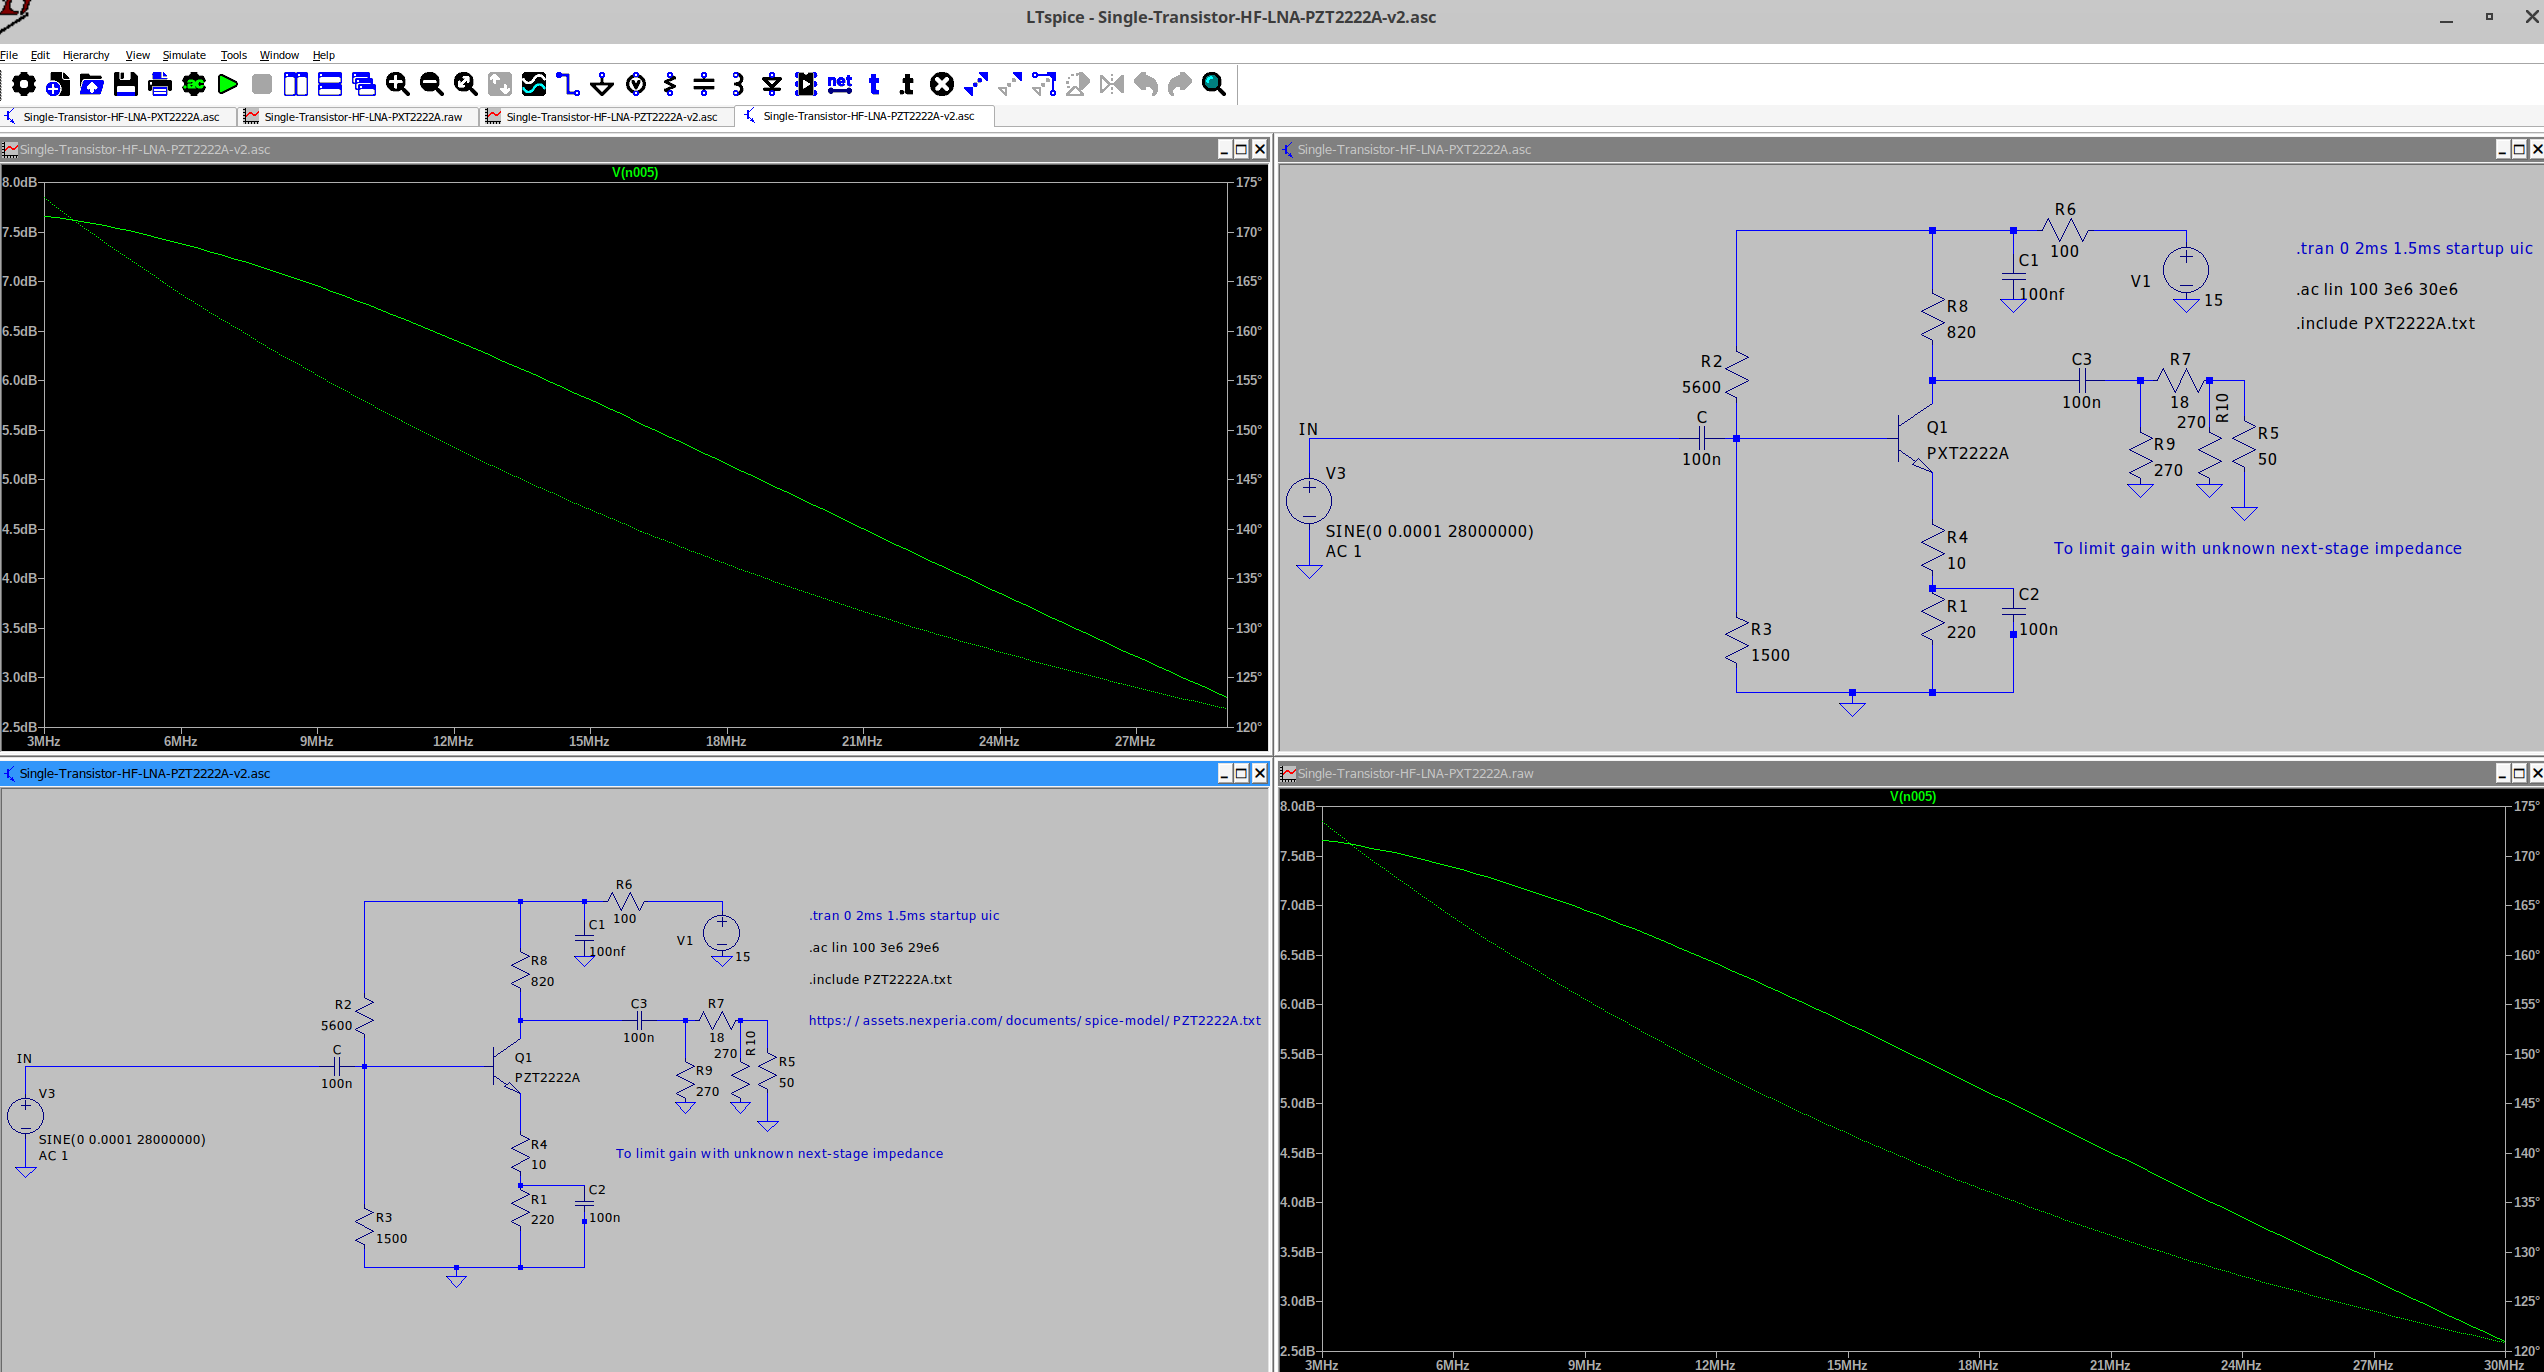This screenshot has height=1372, width=2544.
Task: Click the blue PZT2222A-v2.asc schematic title bar
Action: [600, 773]
